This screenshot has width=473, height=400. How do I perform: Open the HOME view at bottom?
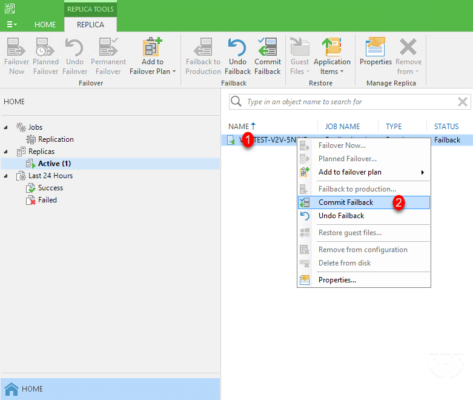tap(110, 389)
